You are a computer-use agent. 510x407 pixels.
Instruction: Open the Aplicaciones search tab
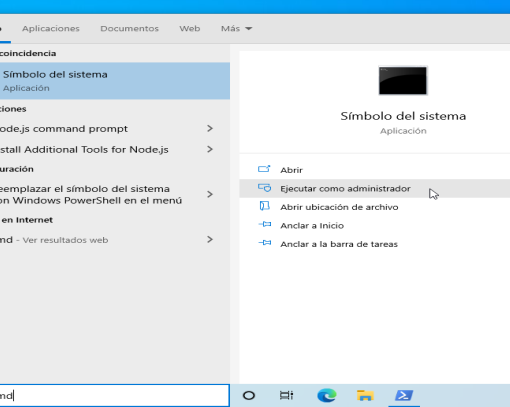tap(51, 29)
